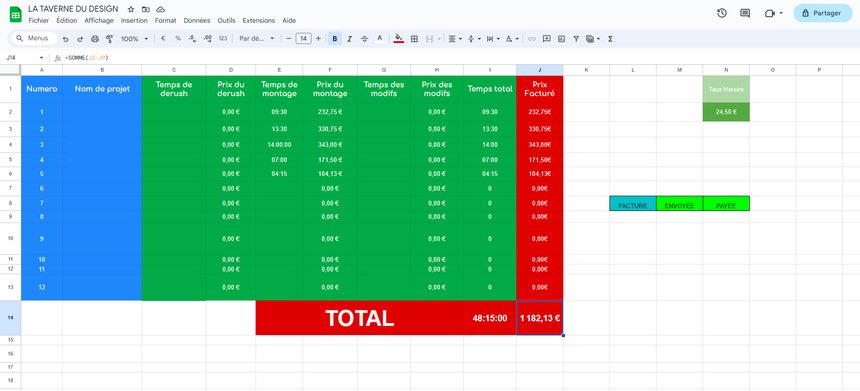Select the FACTURE cell
The height and width of the screenshot is (391, 860).
point(633,203)
